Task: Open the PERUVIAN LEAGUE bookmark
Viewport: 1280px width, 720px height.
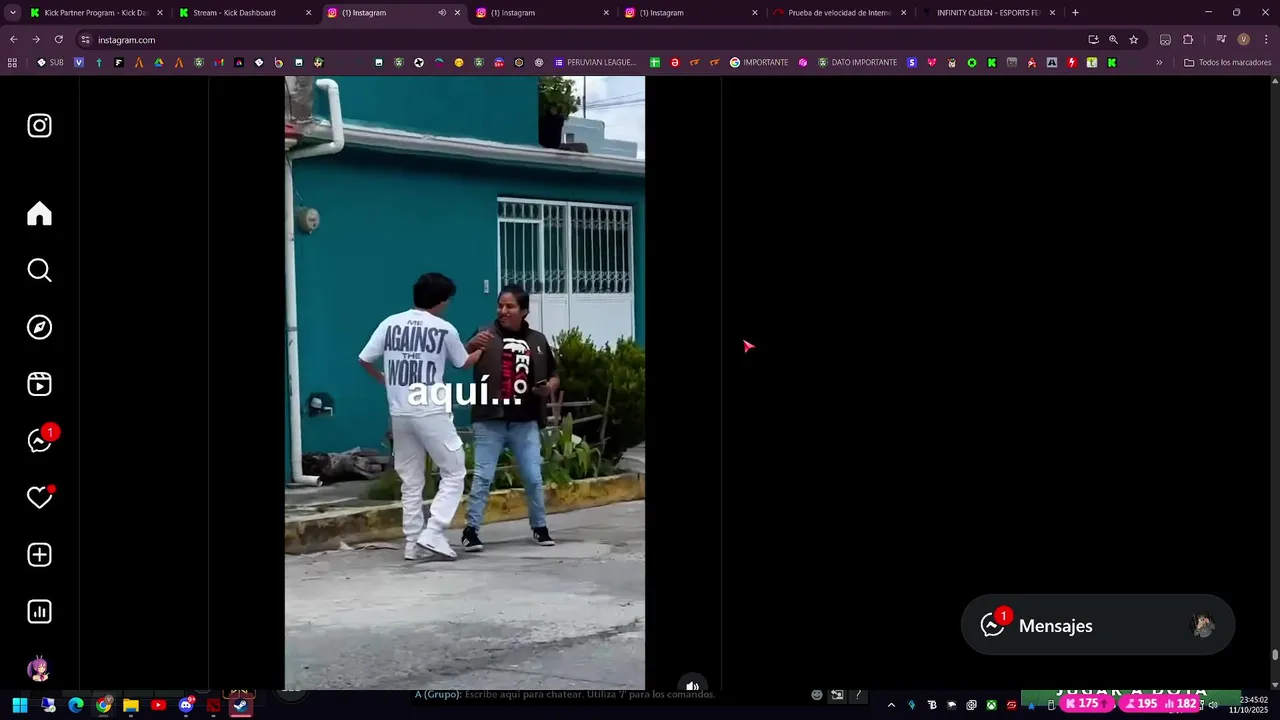Action: click(595, 62)
